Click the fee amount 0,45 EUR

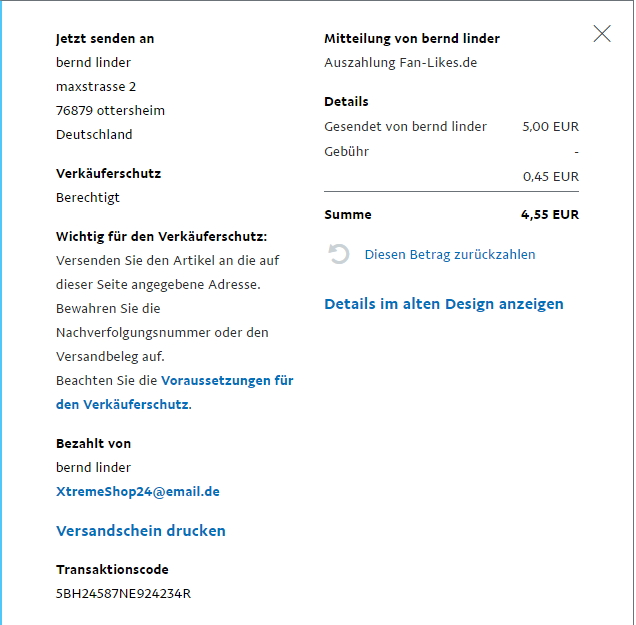click(550, 177)
